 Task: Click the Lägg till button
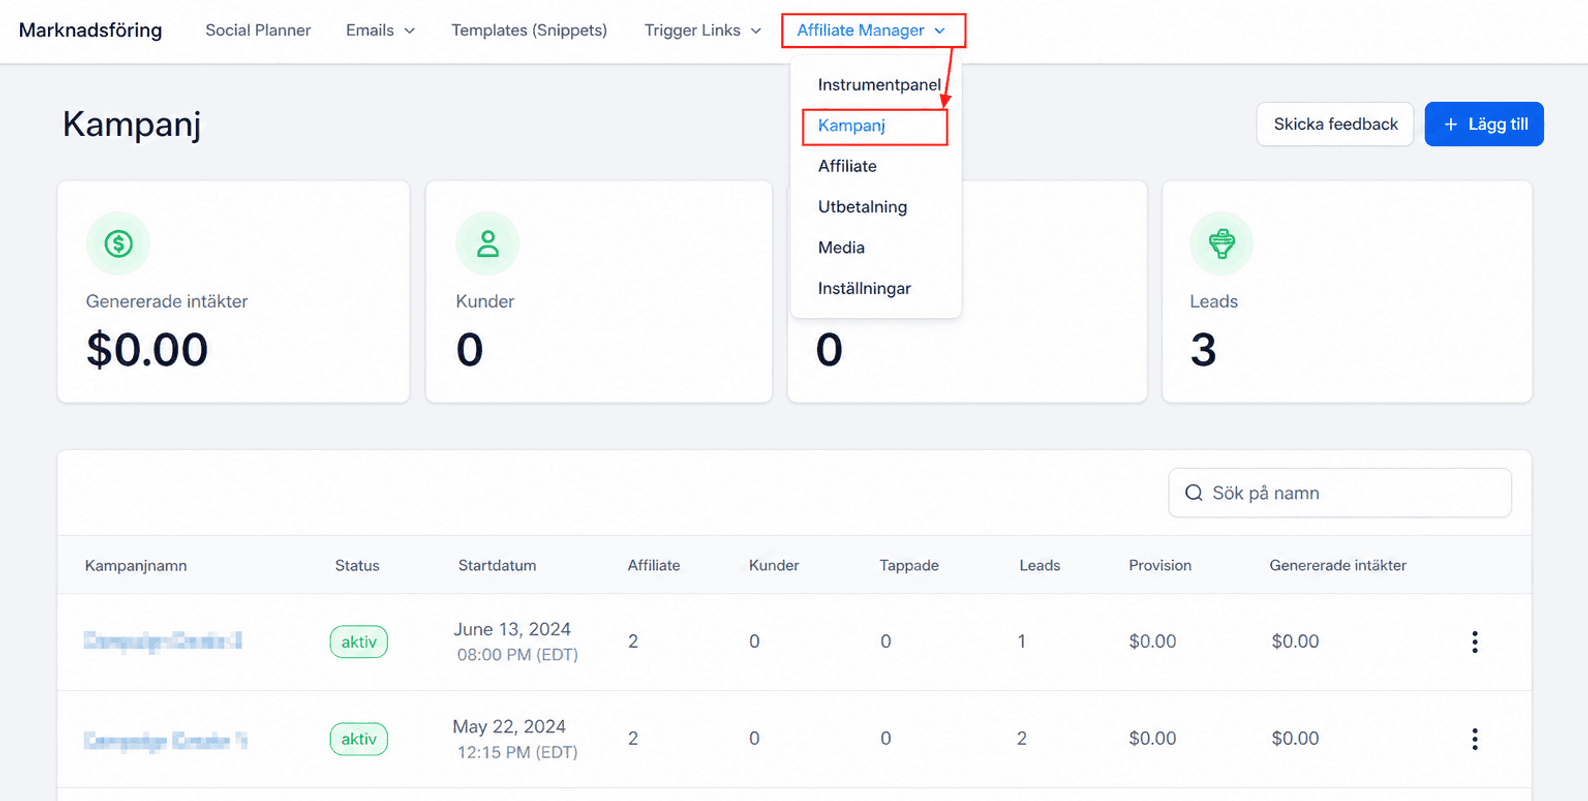coord(1484,124)
